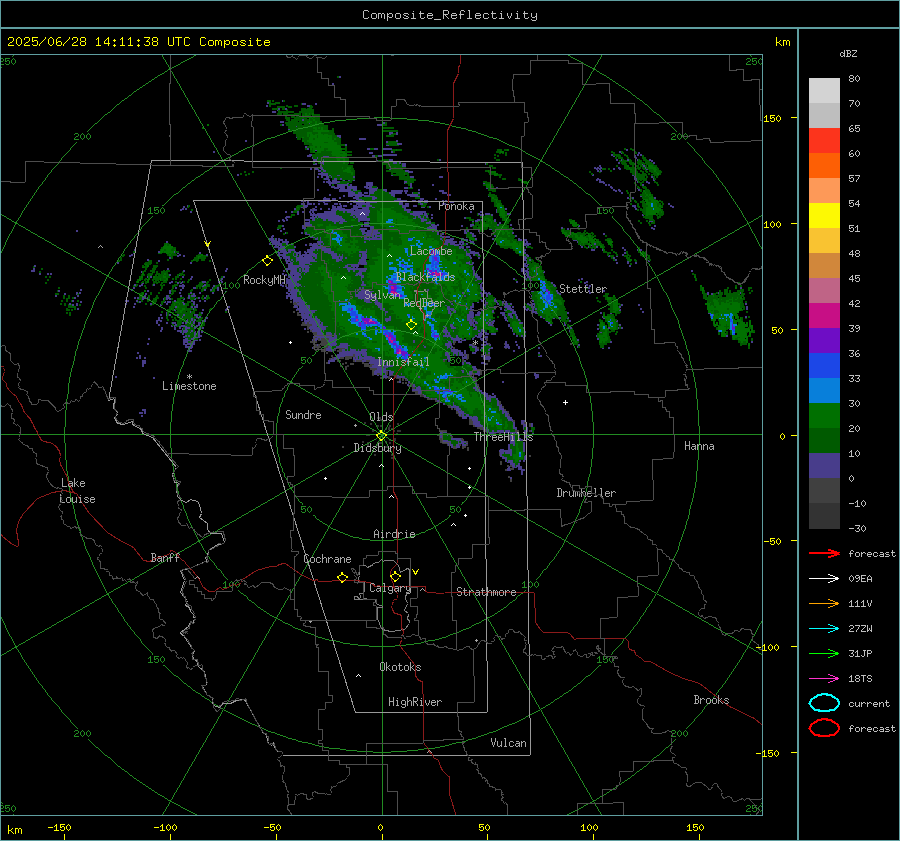Click the Brooks town label
Image resolution: width=900 pixels, height=841 pixels.
(711, 700)
